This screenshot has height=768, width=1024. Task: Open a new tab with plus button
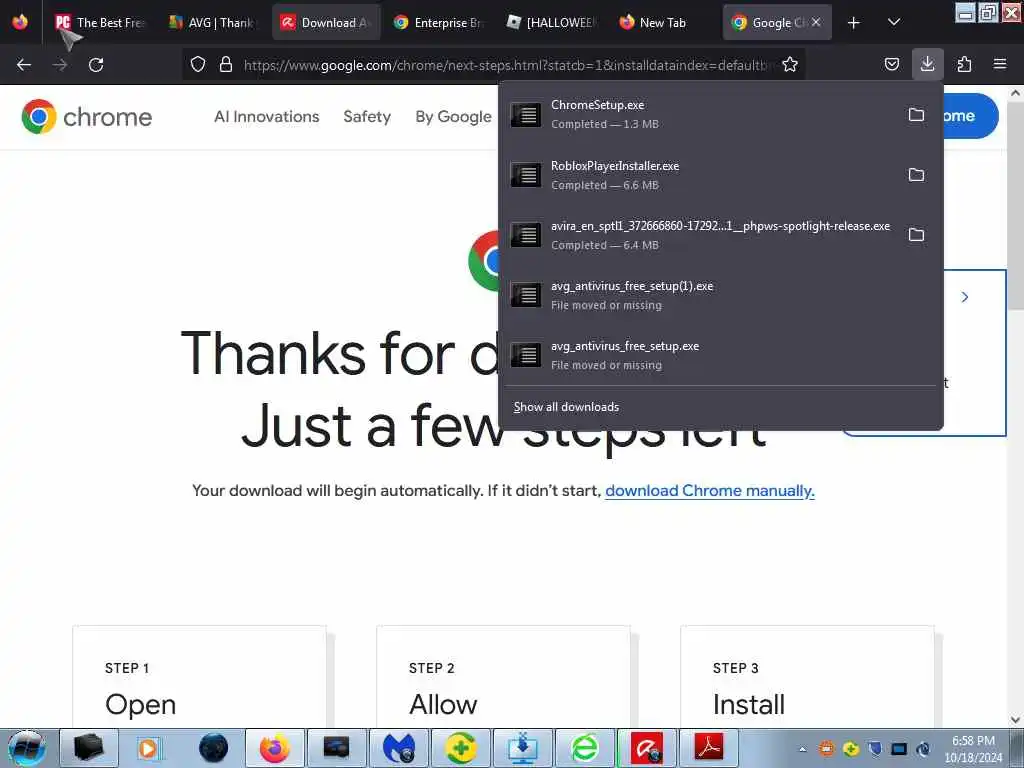tap(854, 23)
